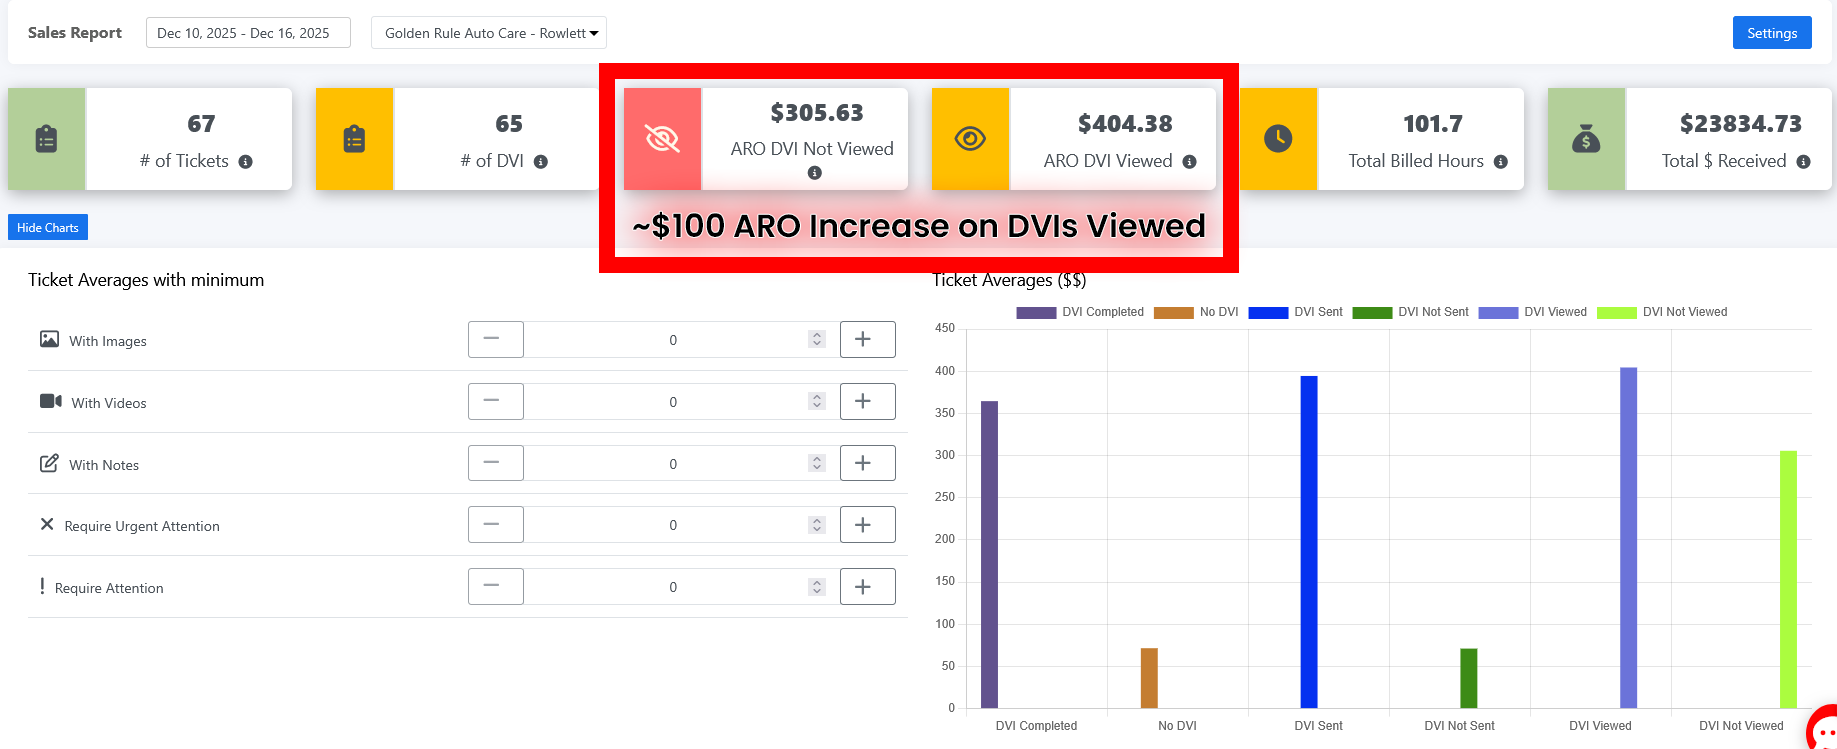1837x749 pixels.
Task: Click the info icon beside Total $ Received
Action: (x=1803, y=162)
